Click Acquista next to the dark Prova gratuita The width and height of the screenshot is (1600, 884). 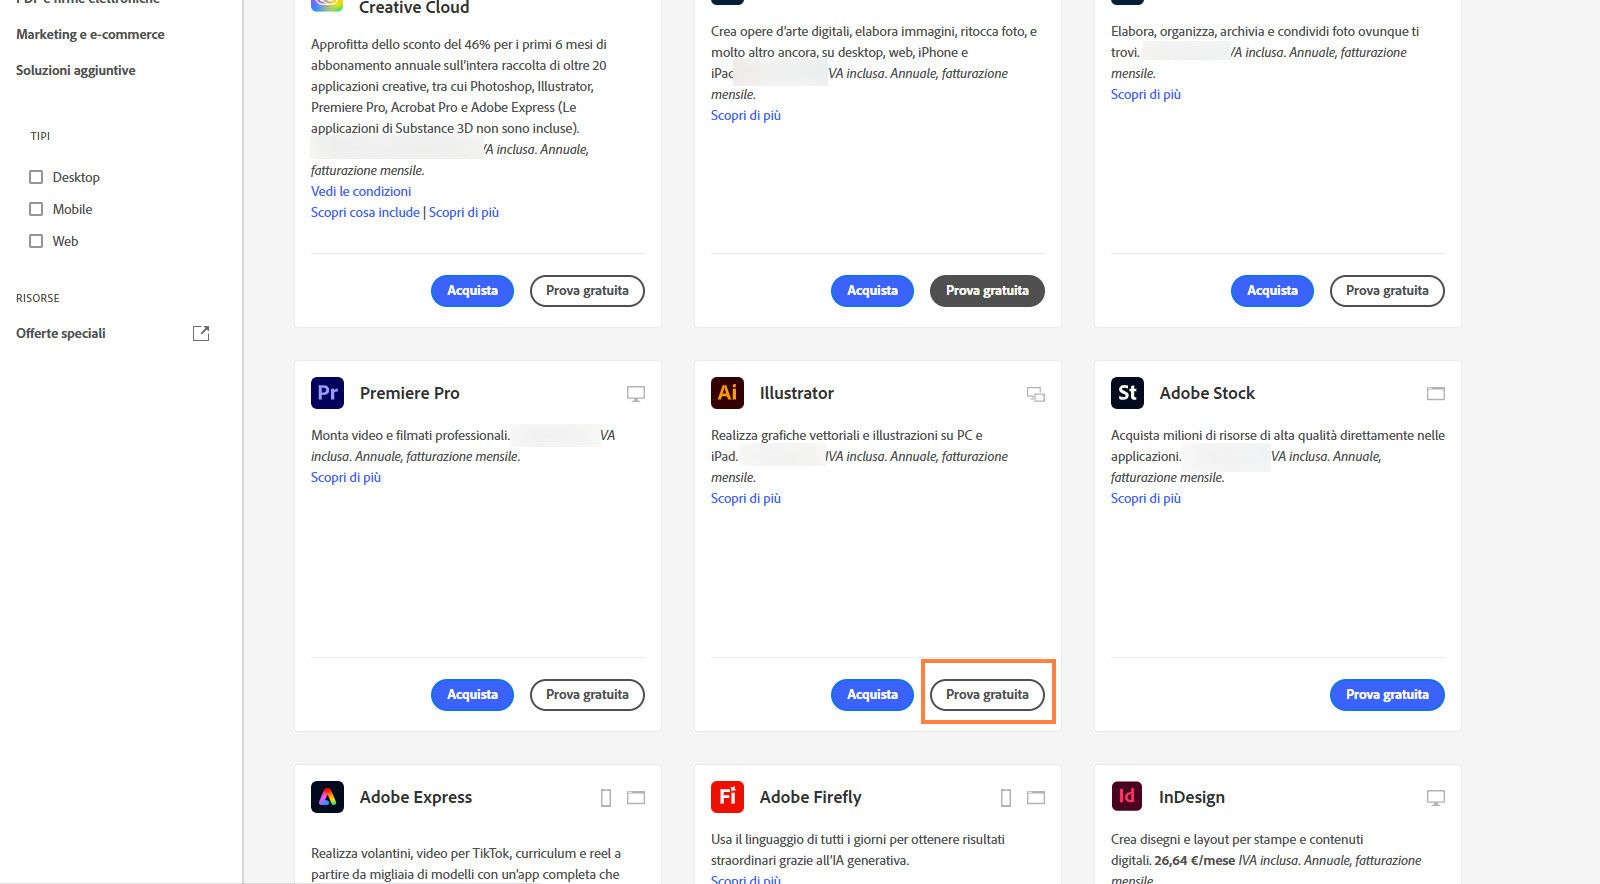click(x=872, y=291)
